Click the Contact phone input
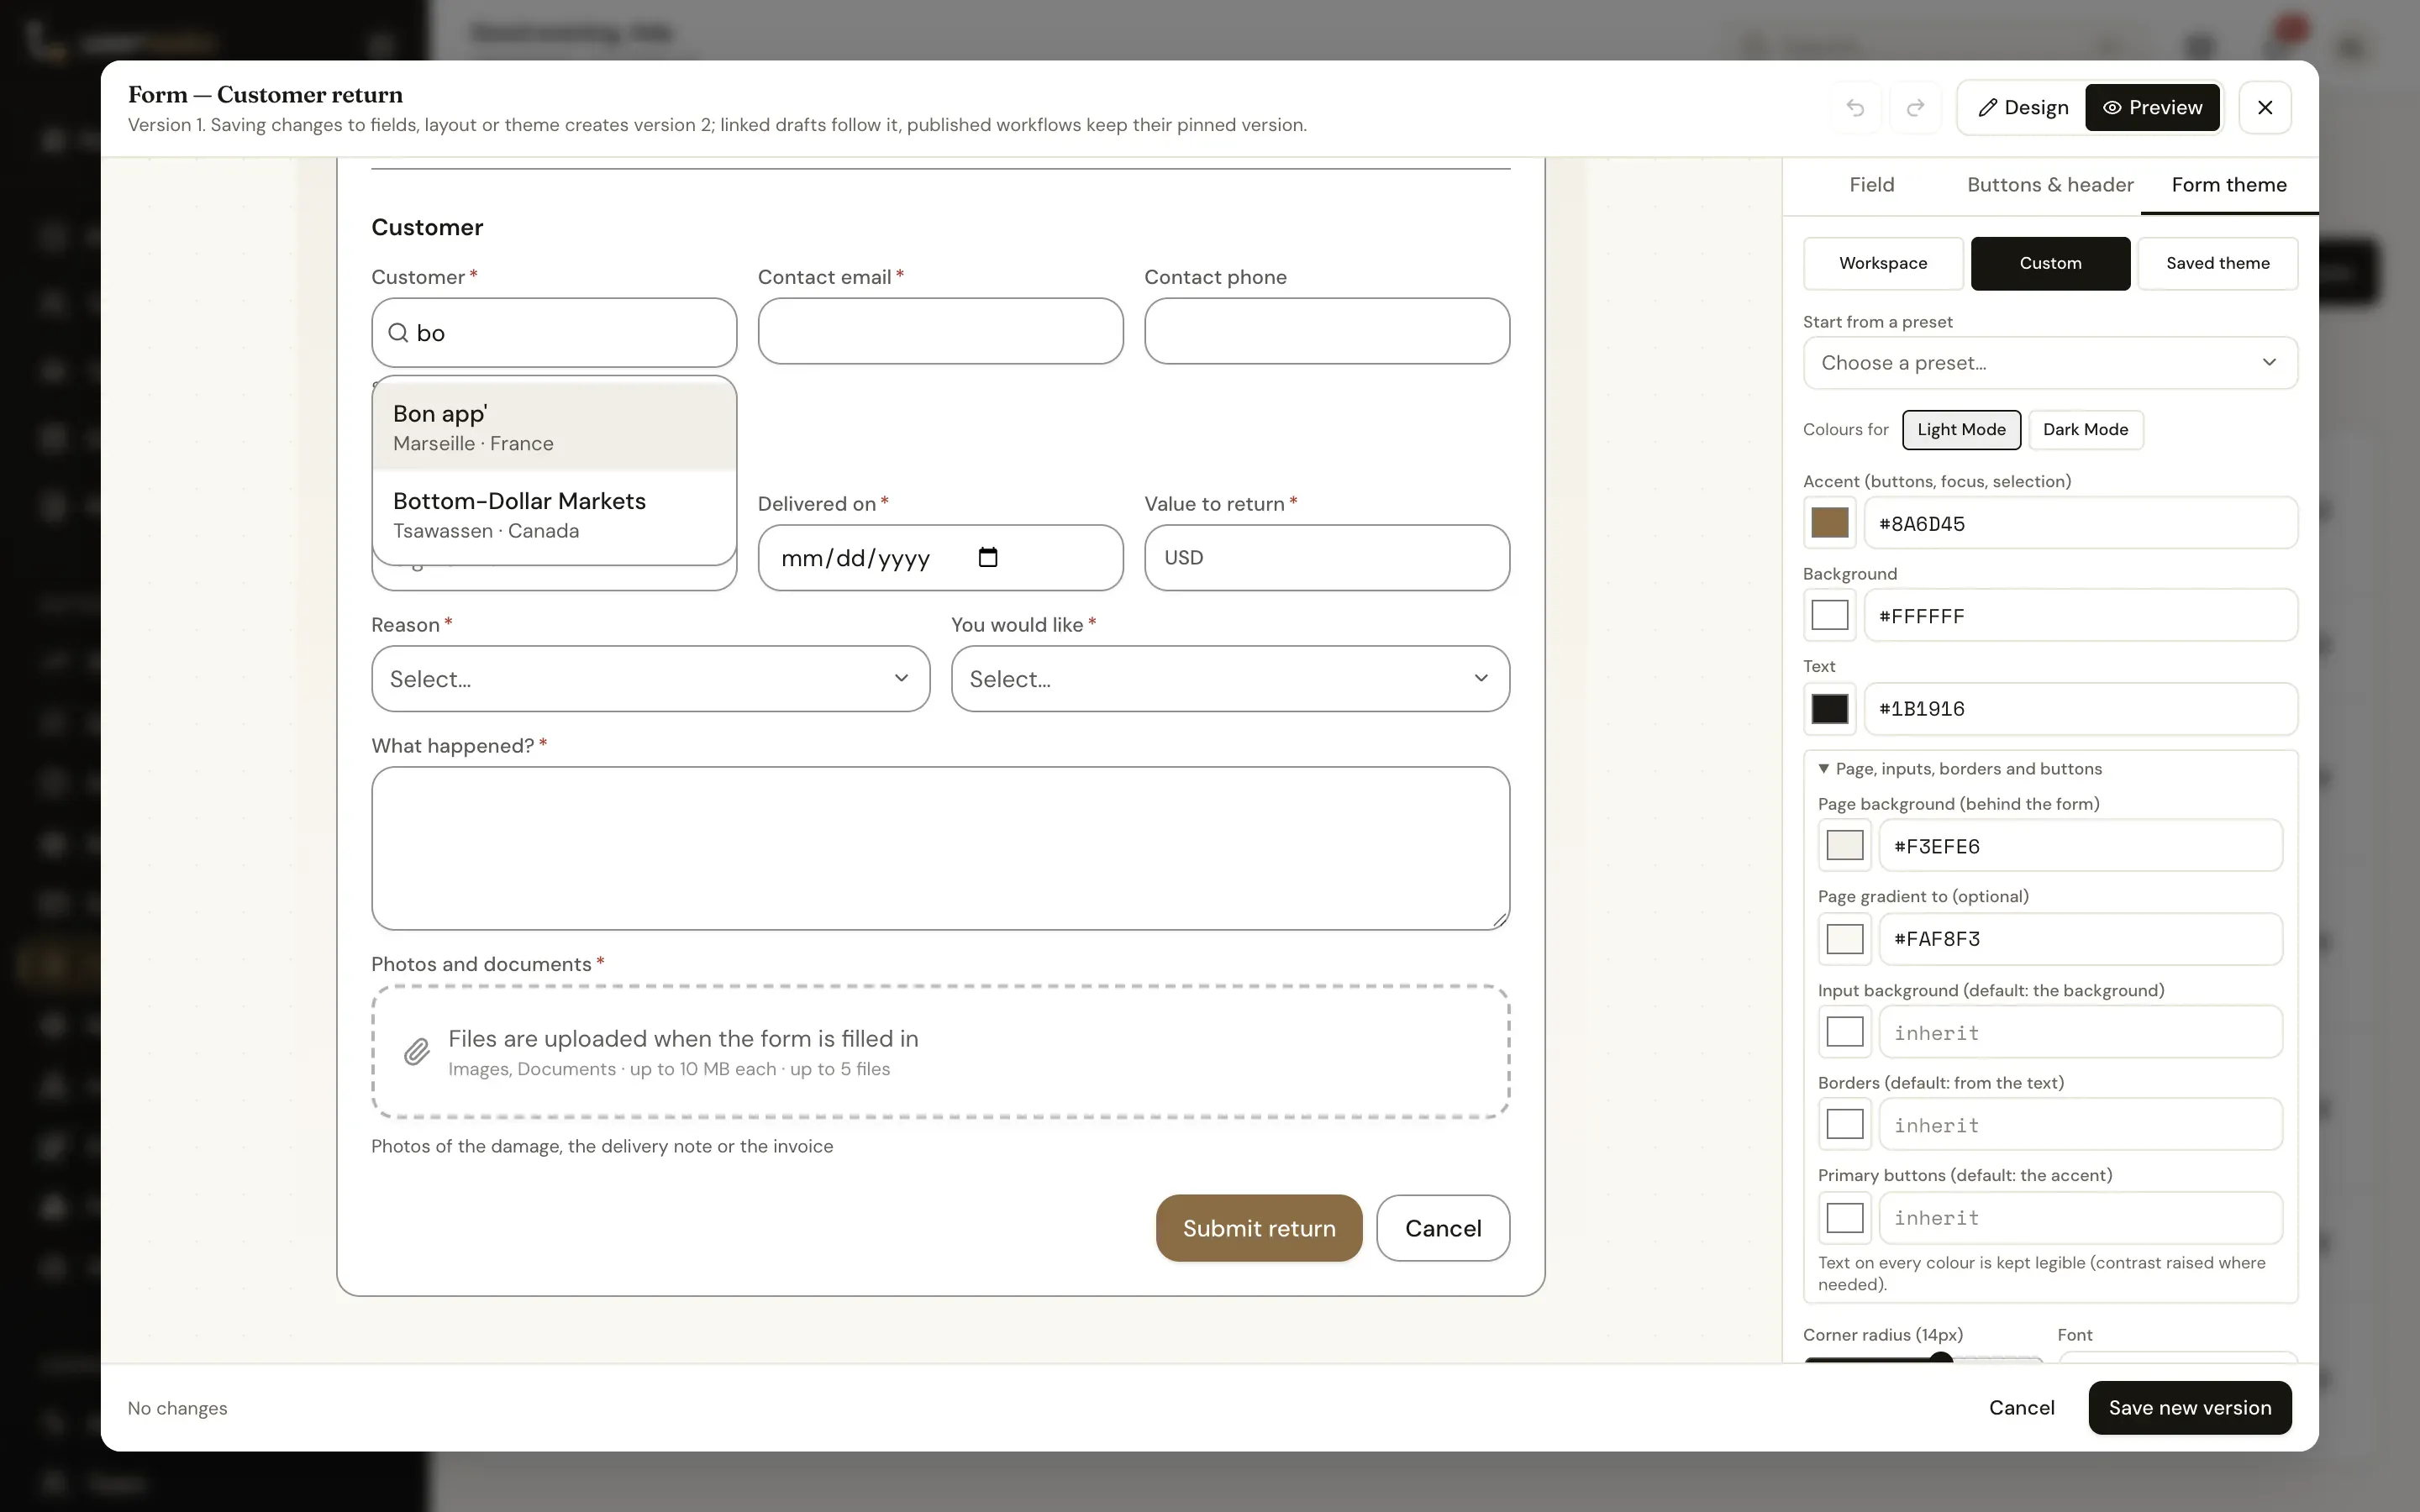The height and width of the screenshot is (1512, 2420). pyautogui.click(x=1327, y=331)
